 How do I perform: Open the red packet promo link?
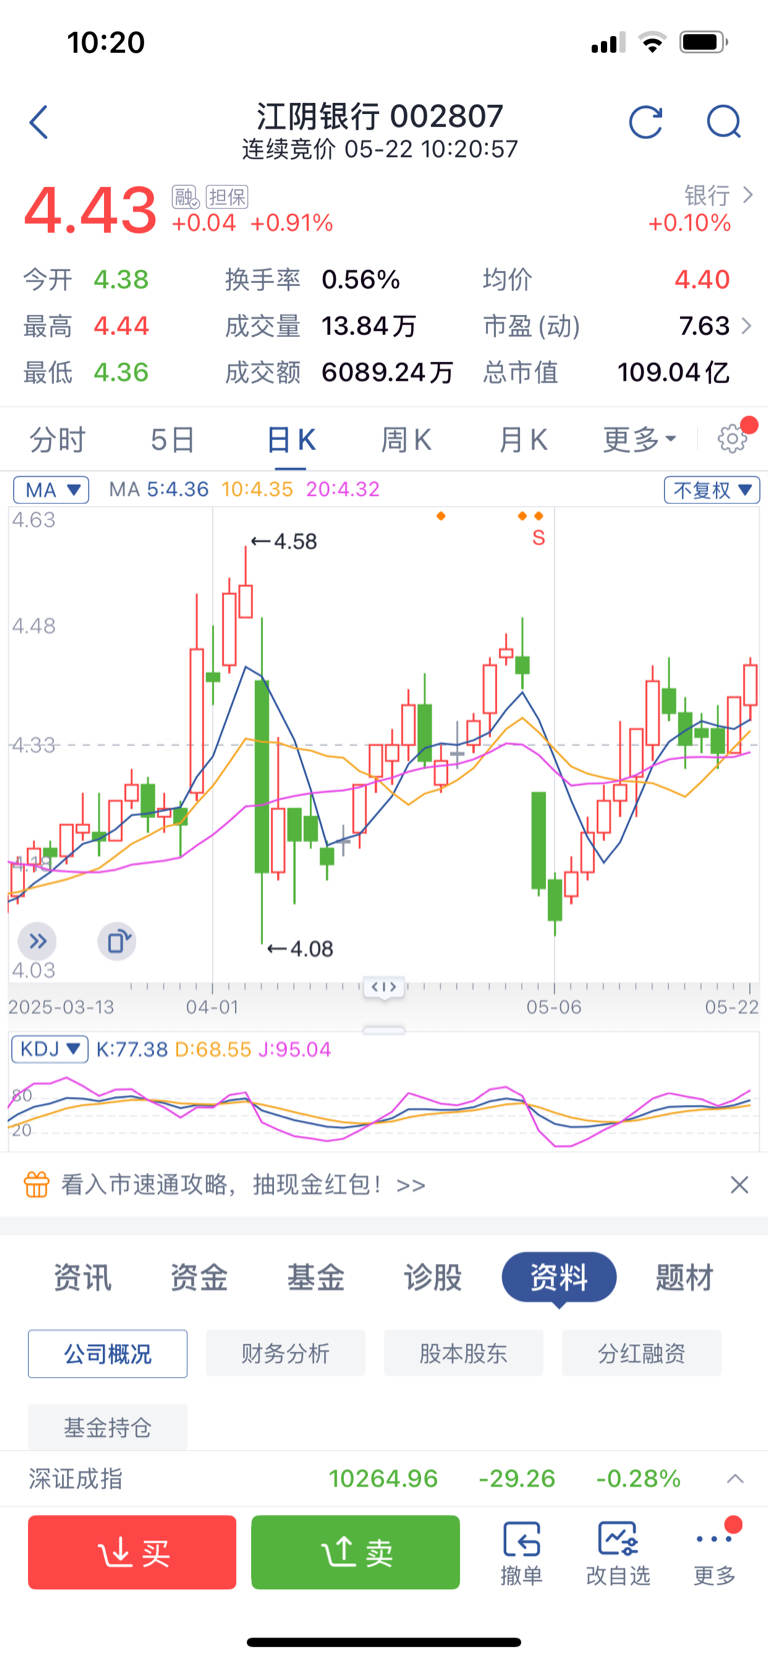(x=243, y=1185)
